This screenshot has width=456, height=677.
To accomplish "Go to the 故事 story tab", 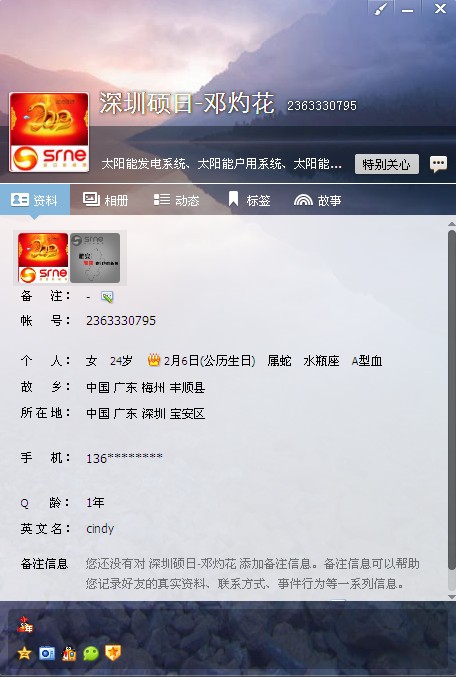I will (317, 200).
